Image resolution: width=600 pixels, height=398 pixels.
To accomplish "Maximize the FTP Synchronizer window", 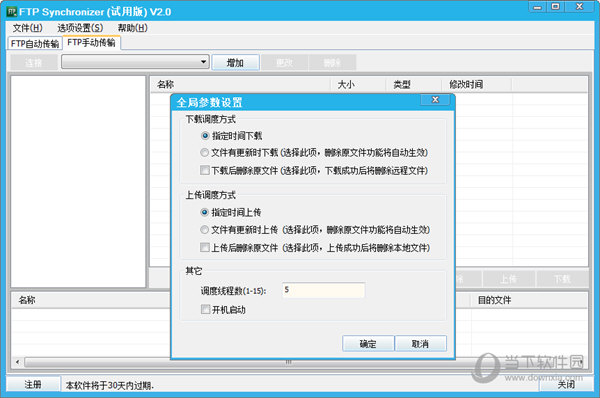I will [556, 7].
